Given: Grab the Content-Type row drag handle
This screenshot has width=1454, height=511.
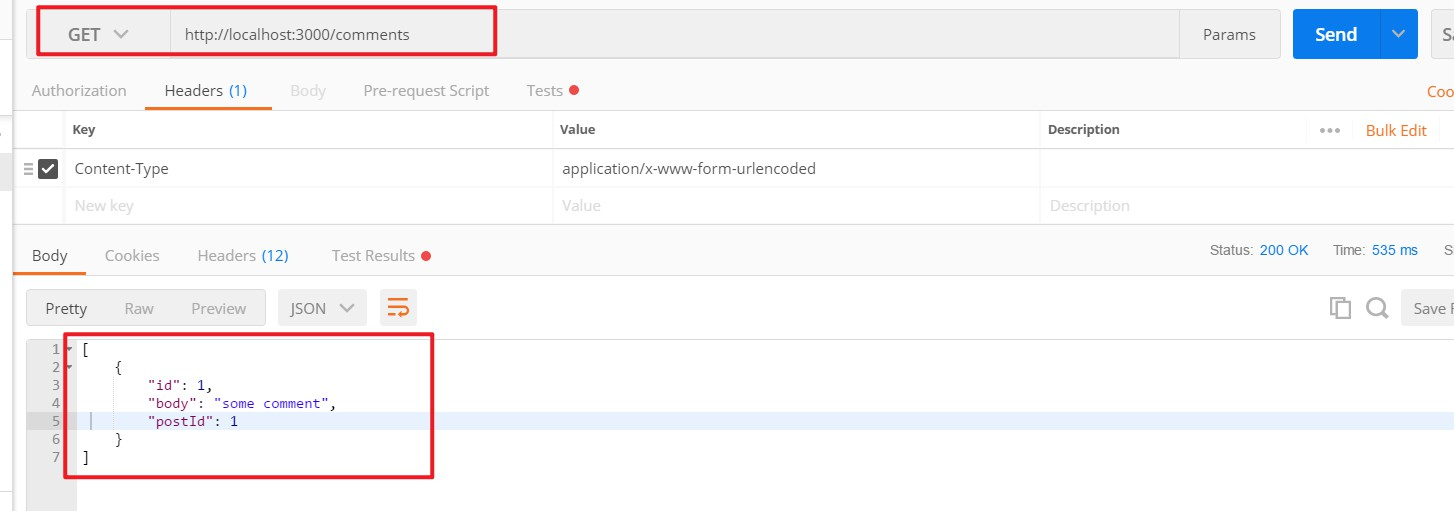Looking at the screenshot, I should point(28,169).
